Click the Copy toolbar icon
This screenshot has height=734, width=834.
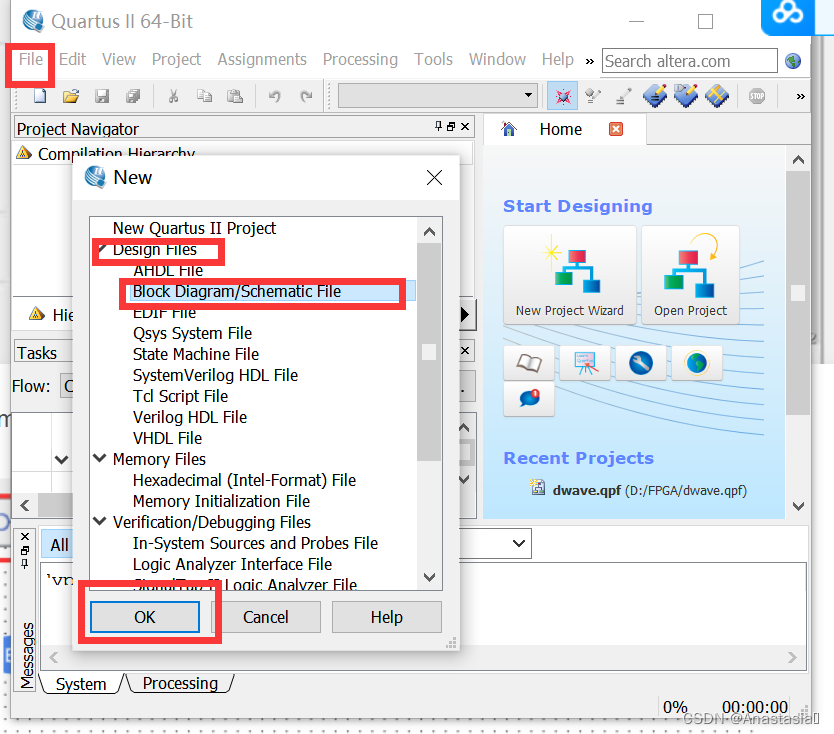[x=204, y=96]
